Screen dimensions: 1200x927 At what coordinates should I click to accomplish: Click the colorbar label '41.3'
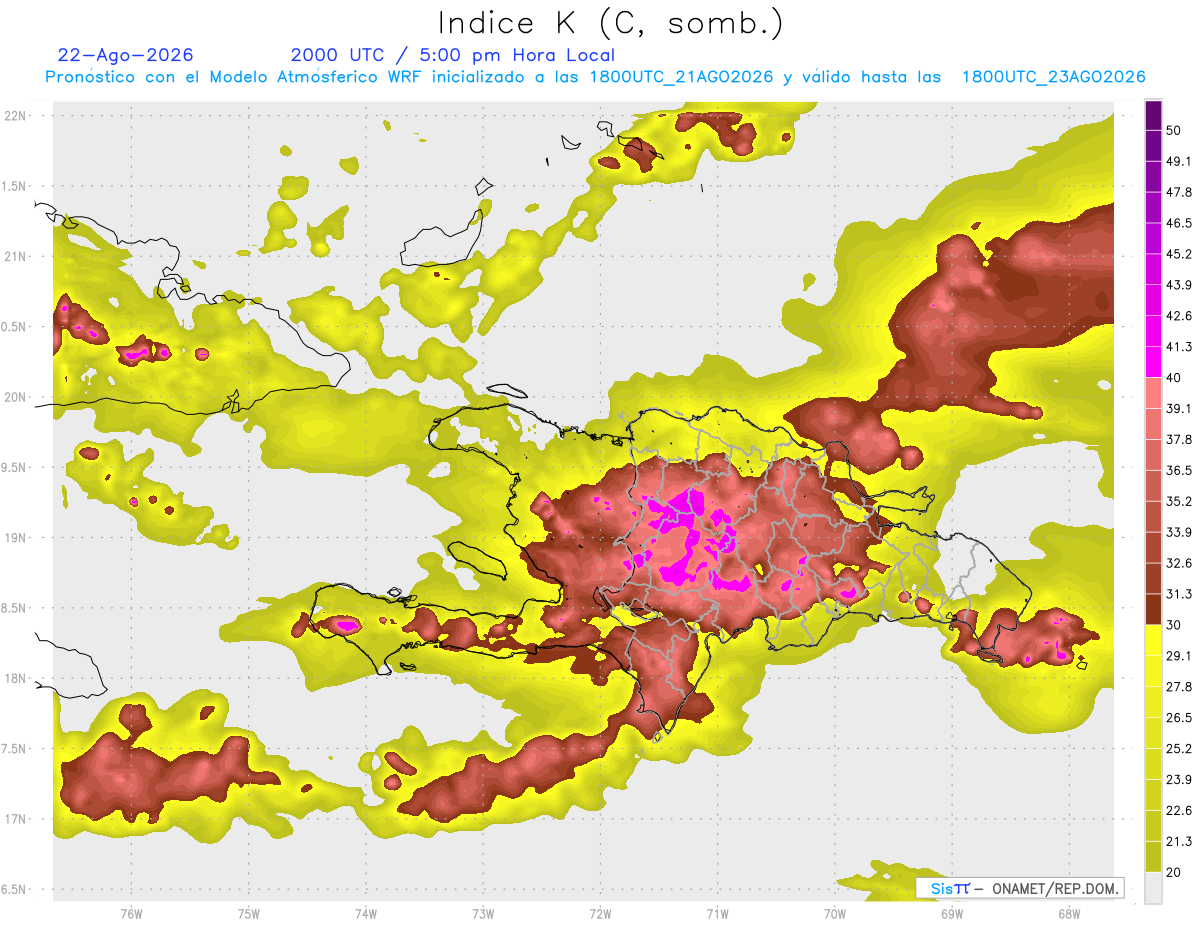click(1179, 347)
